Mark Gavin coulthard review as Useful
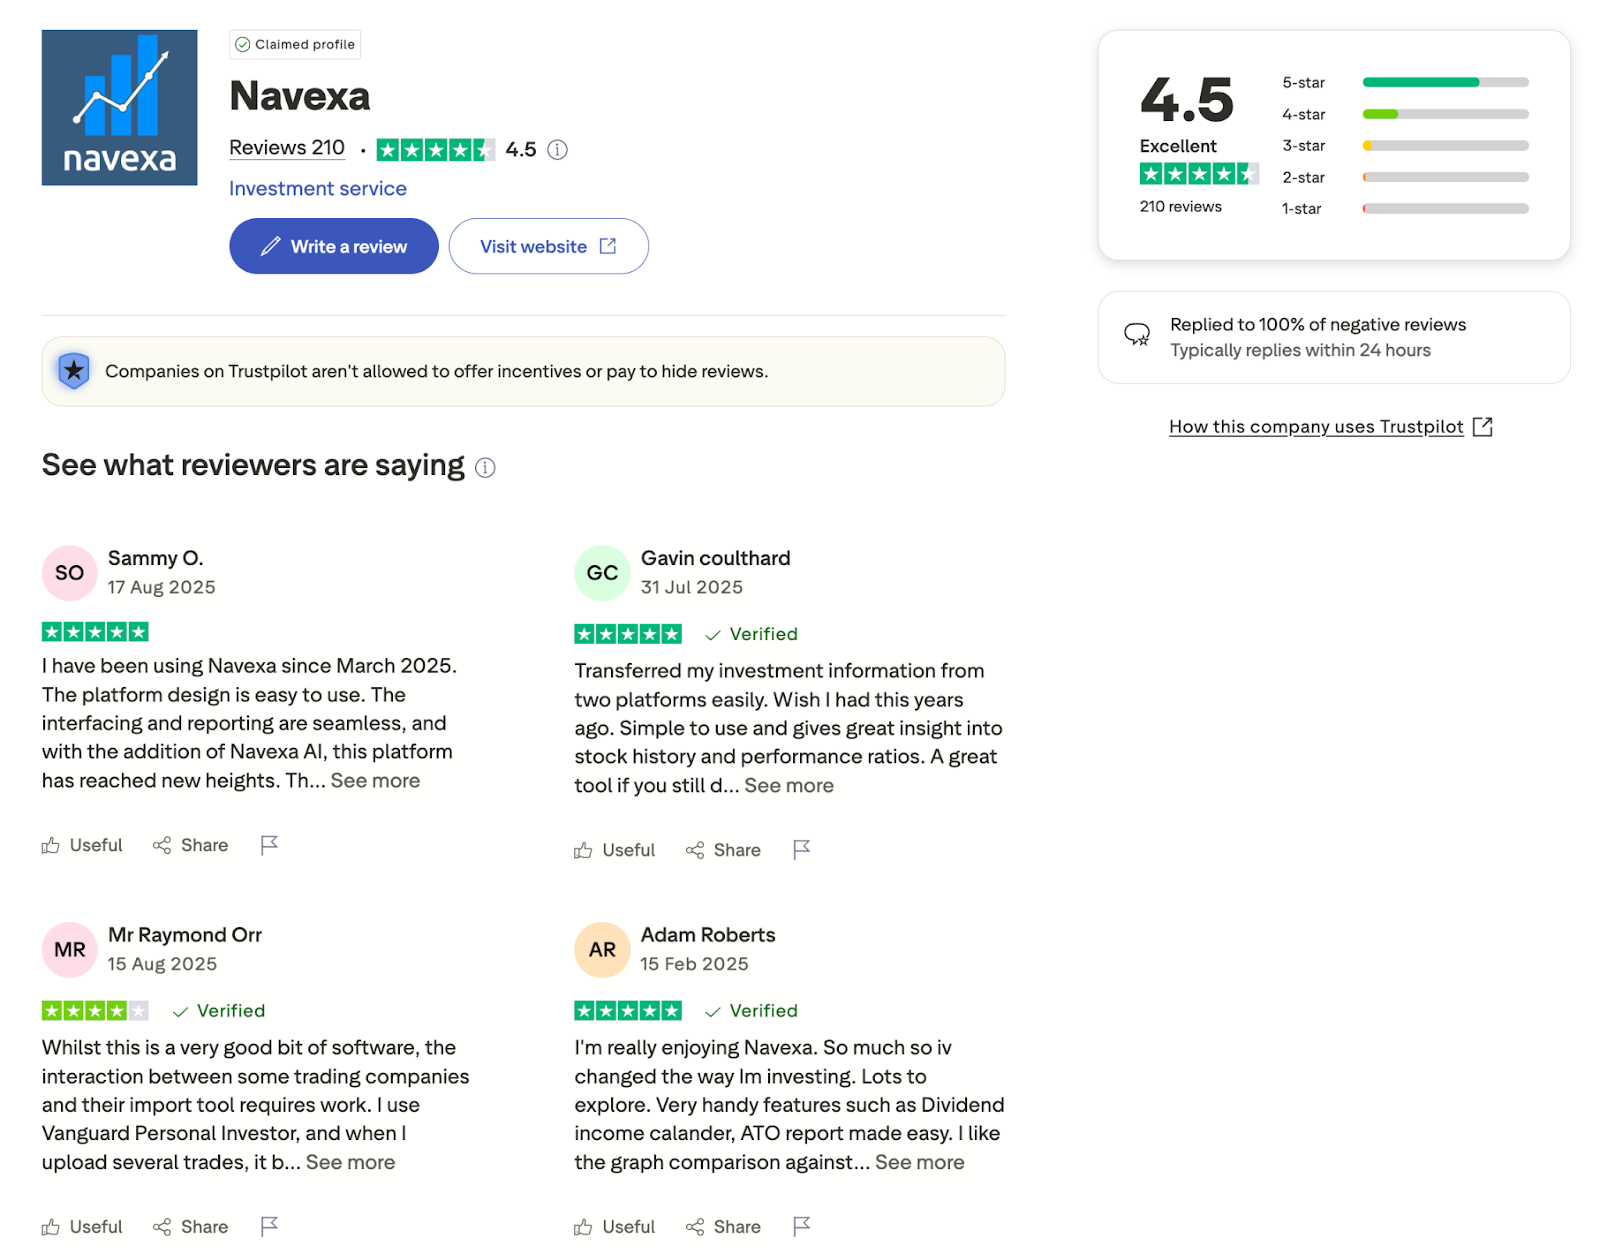This screenshot has height=1248, width=1600. 615,850
